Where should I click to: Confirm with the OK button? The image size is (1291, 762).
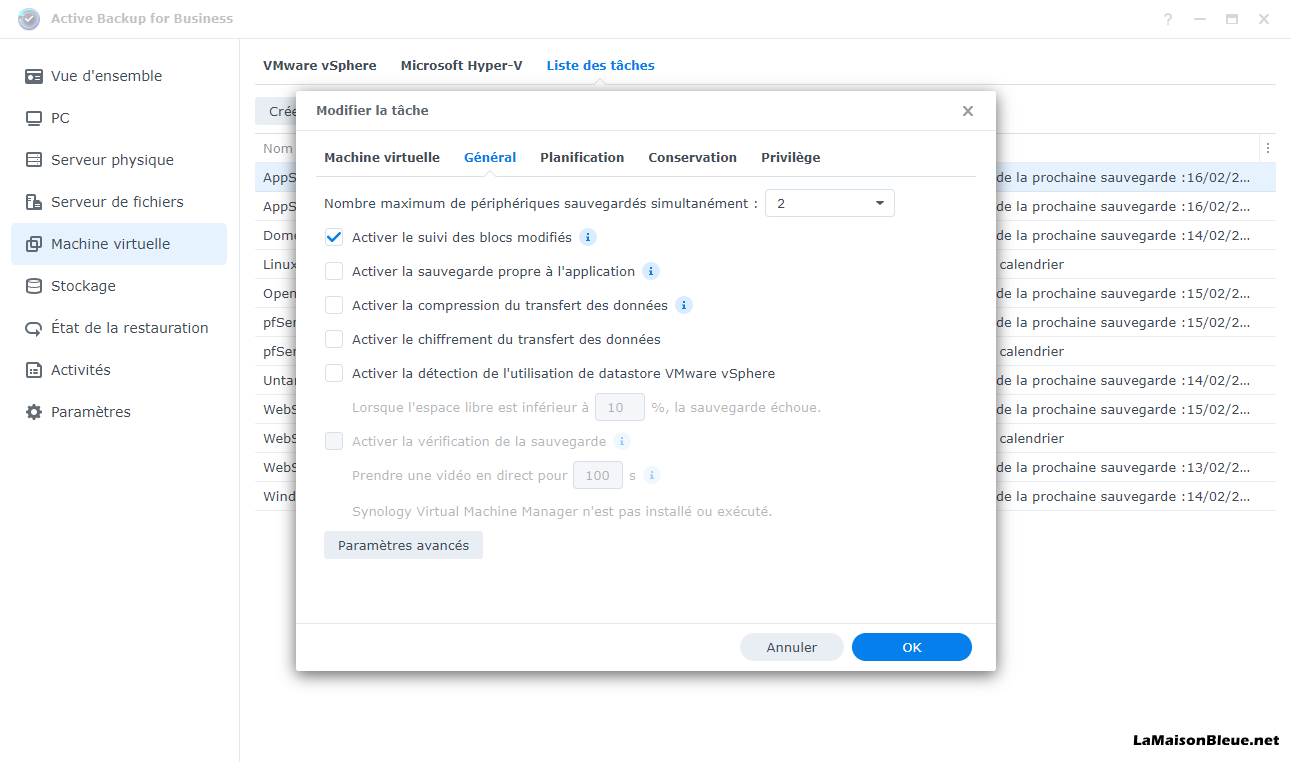[x=912, y=647]
